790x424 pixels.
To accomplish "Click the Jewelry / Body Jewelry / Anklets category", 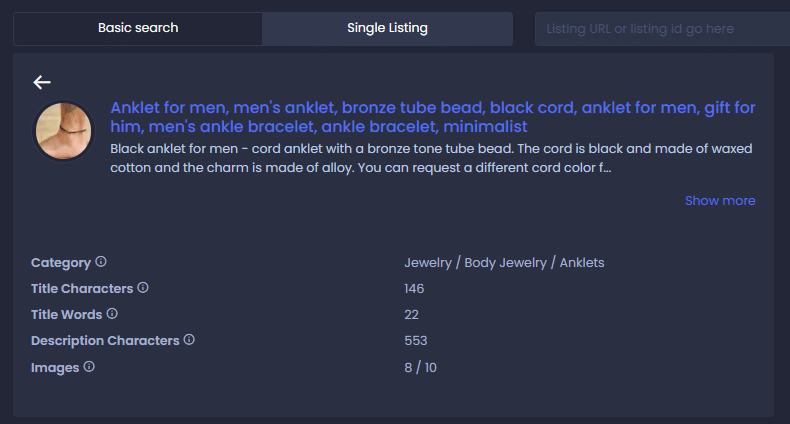I will point(504,263).
